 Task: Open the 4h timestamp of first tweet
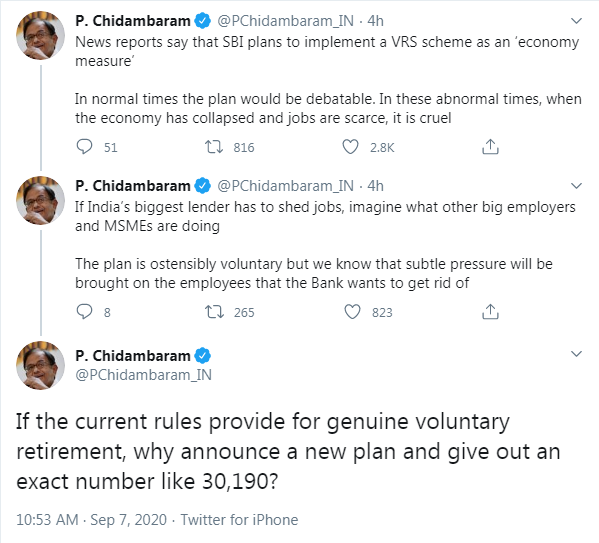[x=376, y=21]
